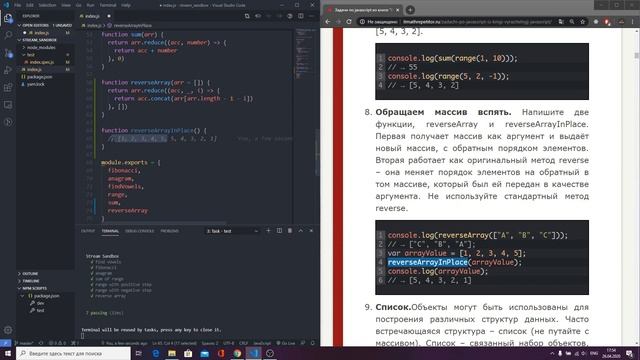Click JavaScript language mode in status bar
This screenshot has height=360, width=640.
262,343
